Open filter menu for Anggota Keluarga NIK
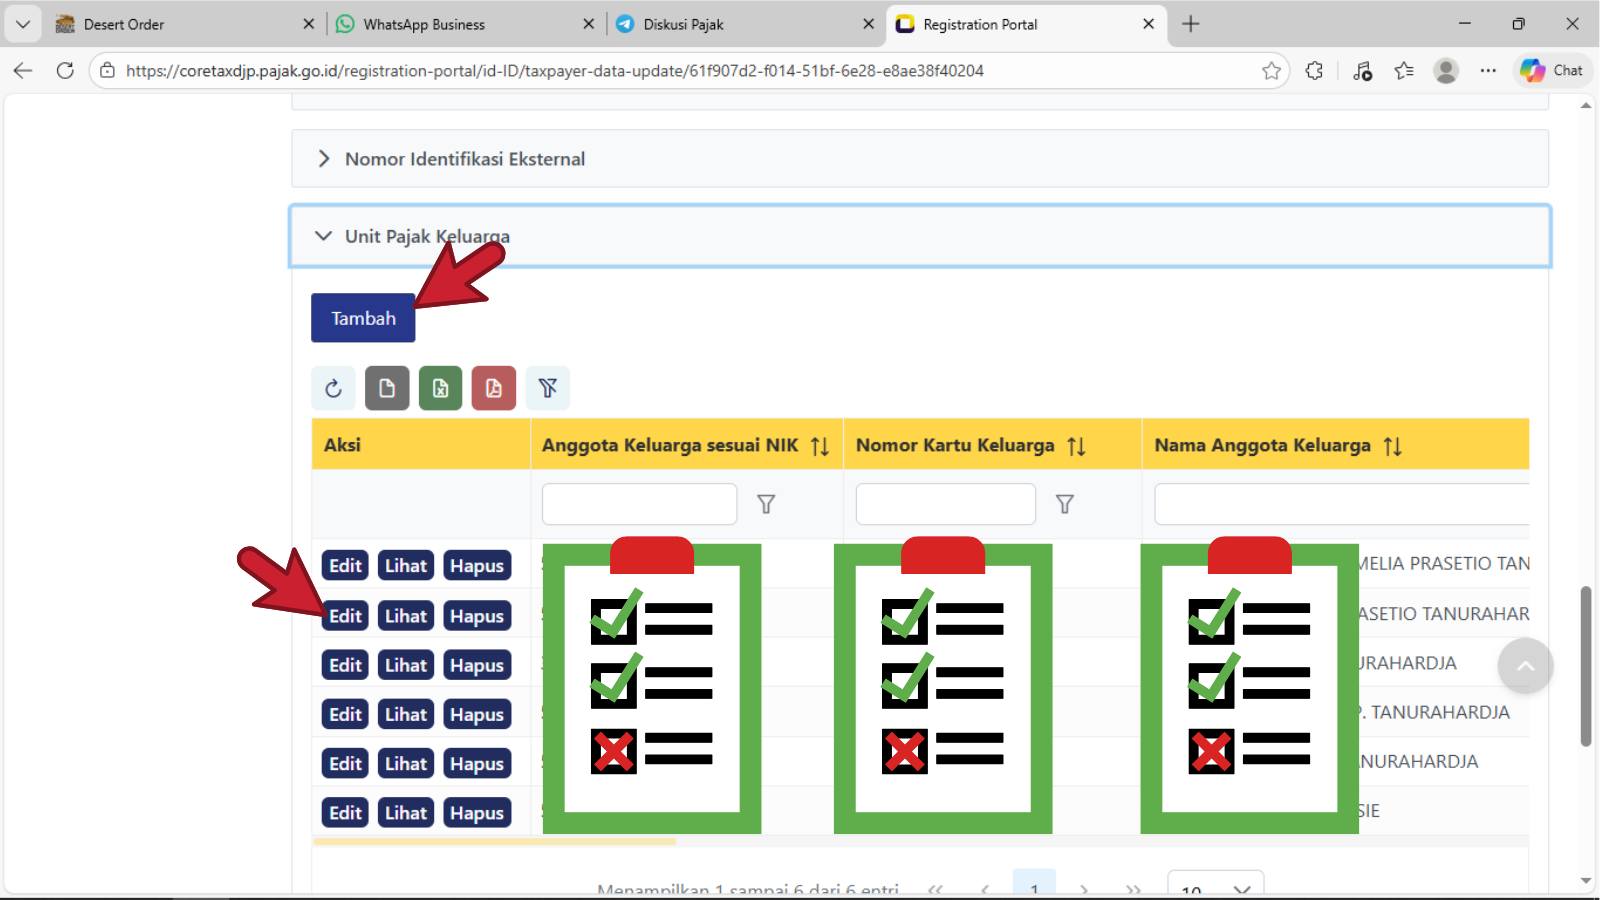1600x900 pixels. pos(766,504)
